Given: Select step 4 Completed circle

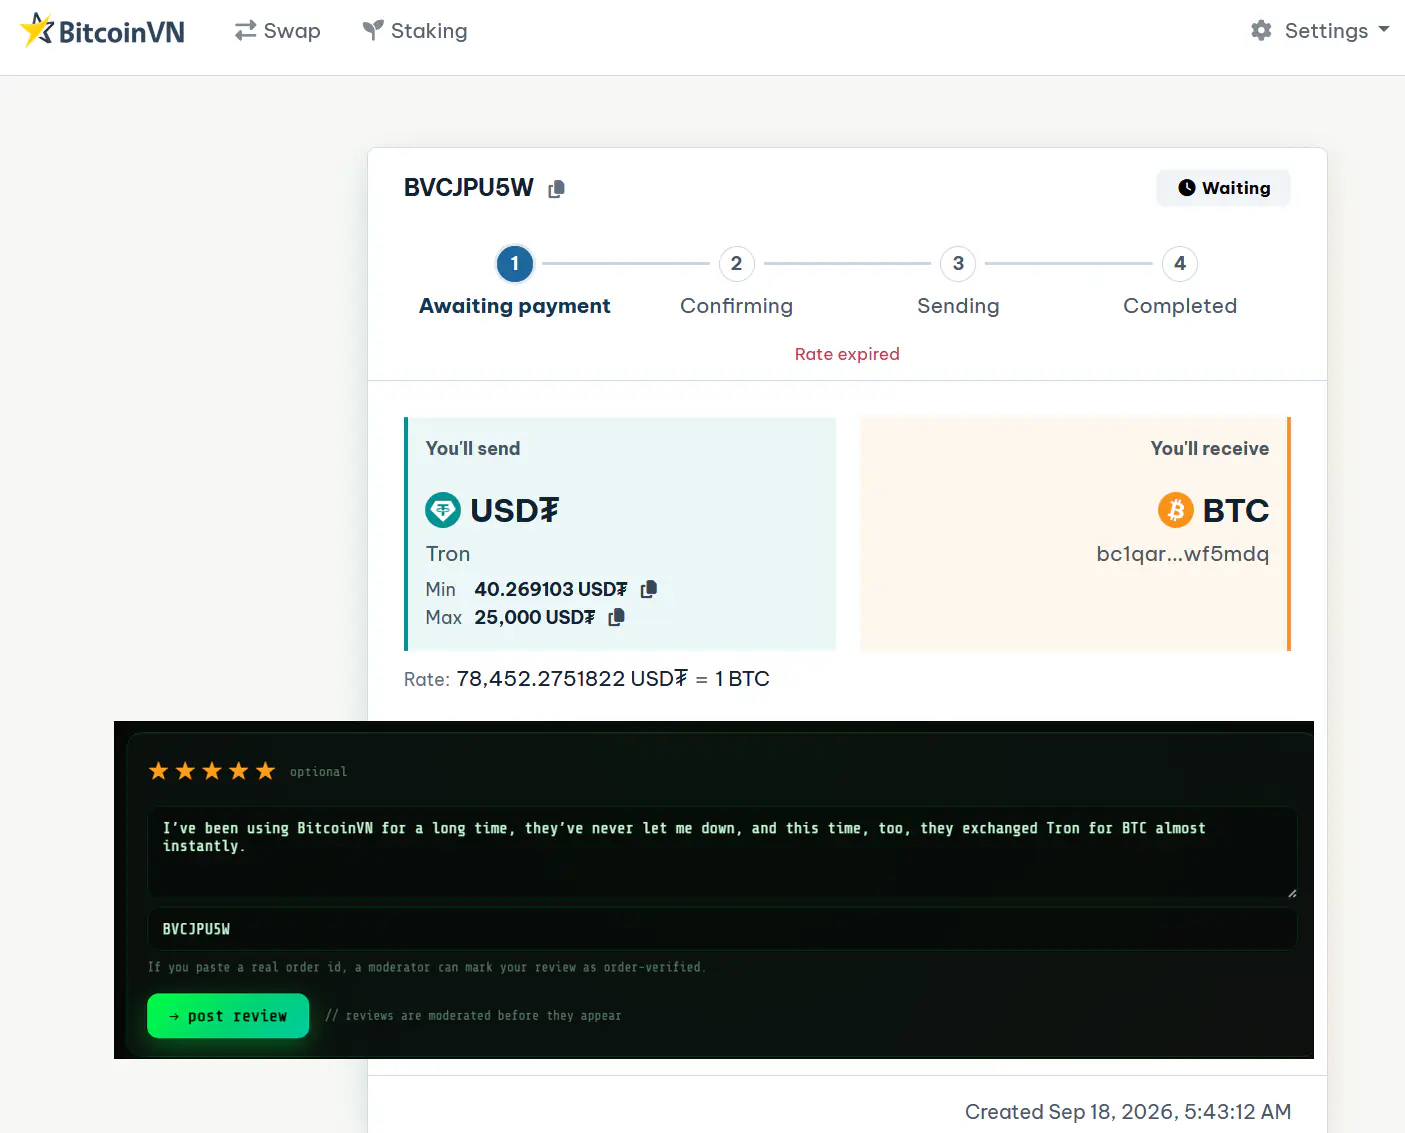Looking at the screenshot, I should (1180, 264).
